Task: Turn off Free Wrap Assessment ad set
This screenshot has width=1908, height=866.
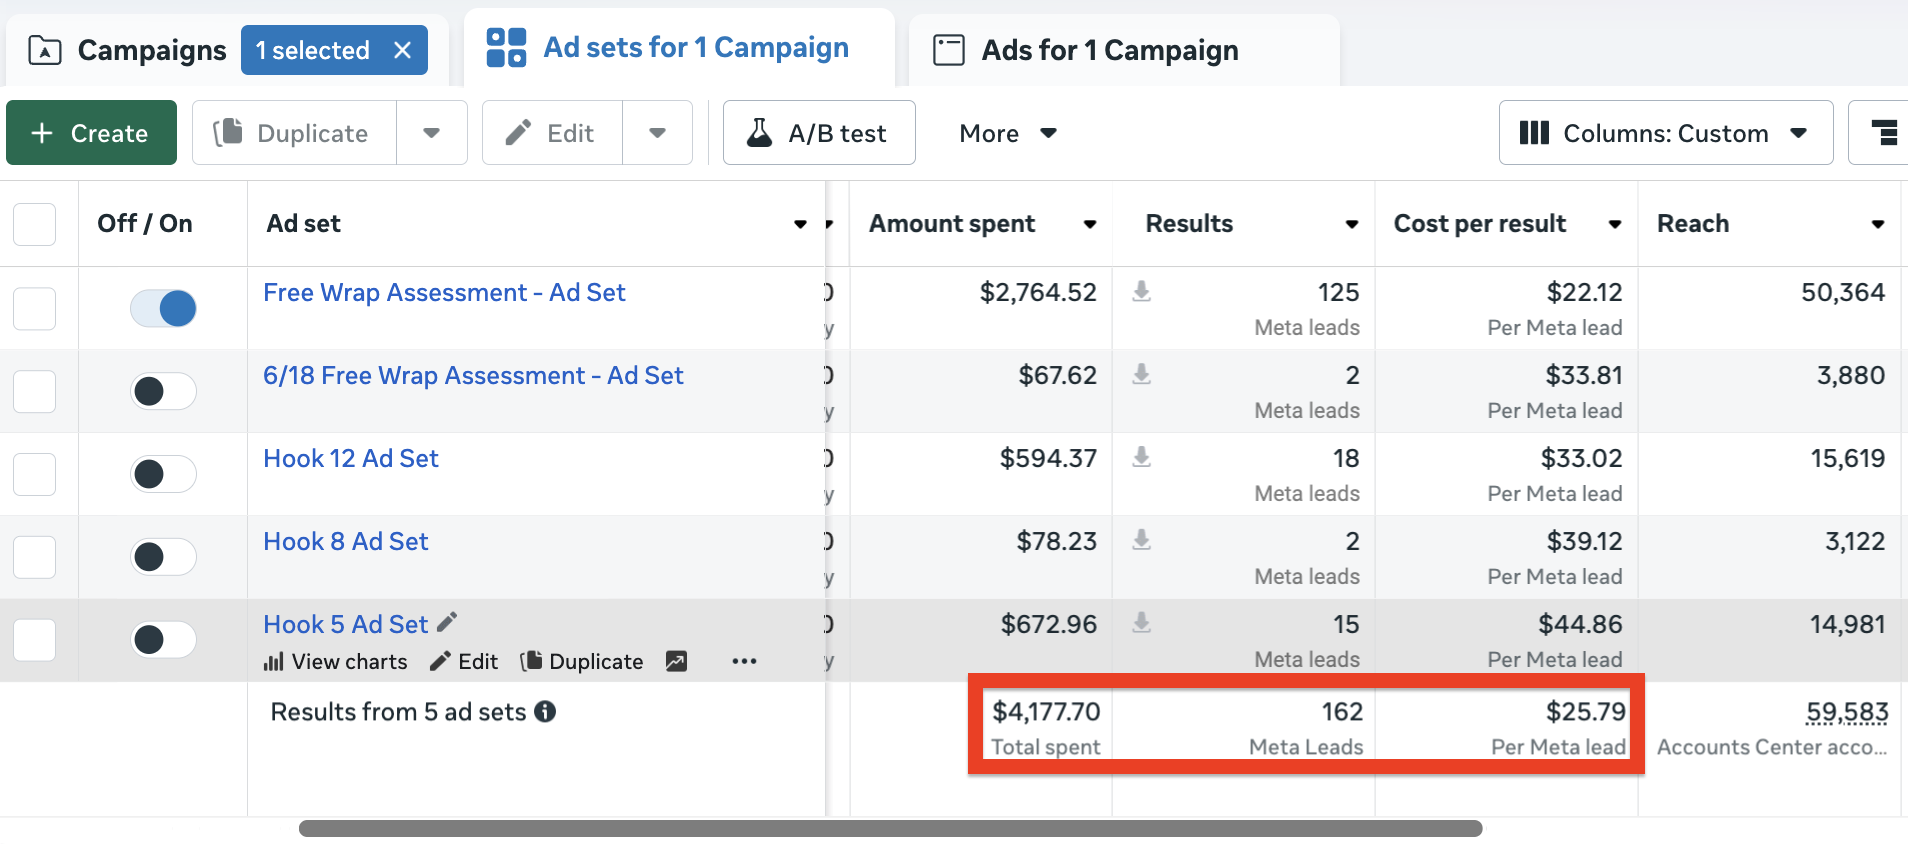Action: [x=164, y=308]
